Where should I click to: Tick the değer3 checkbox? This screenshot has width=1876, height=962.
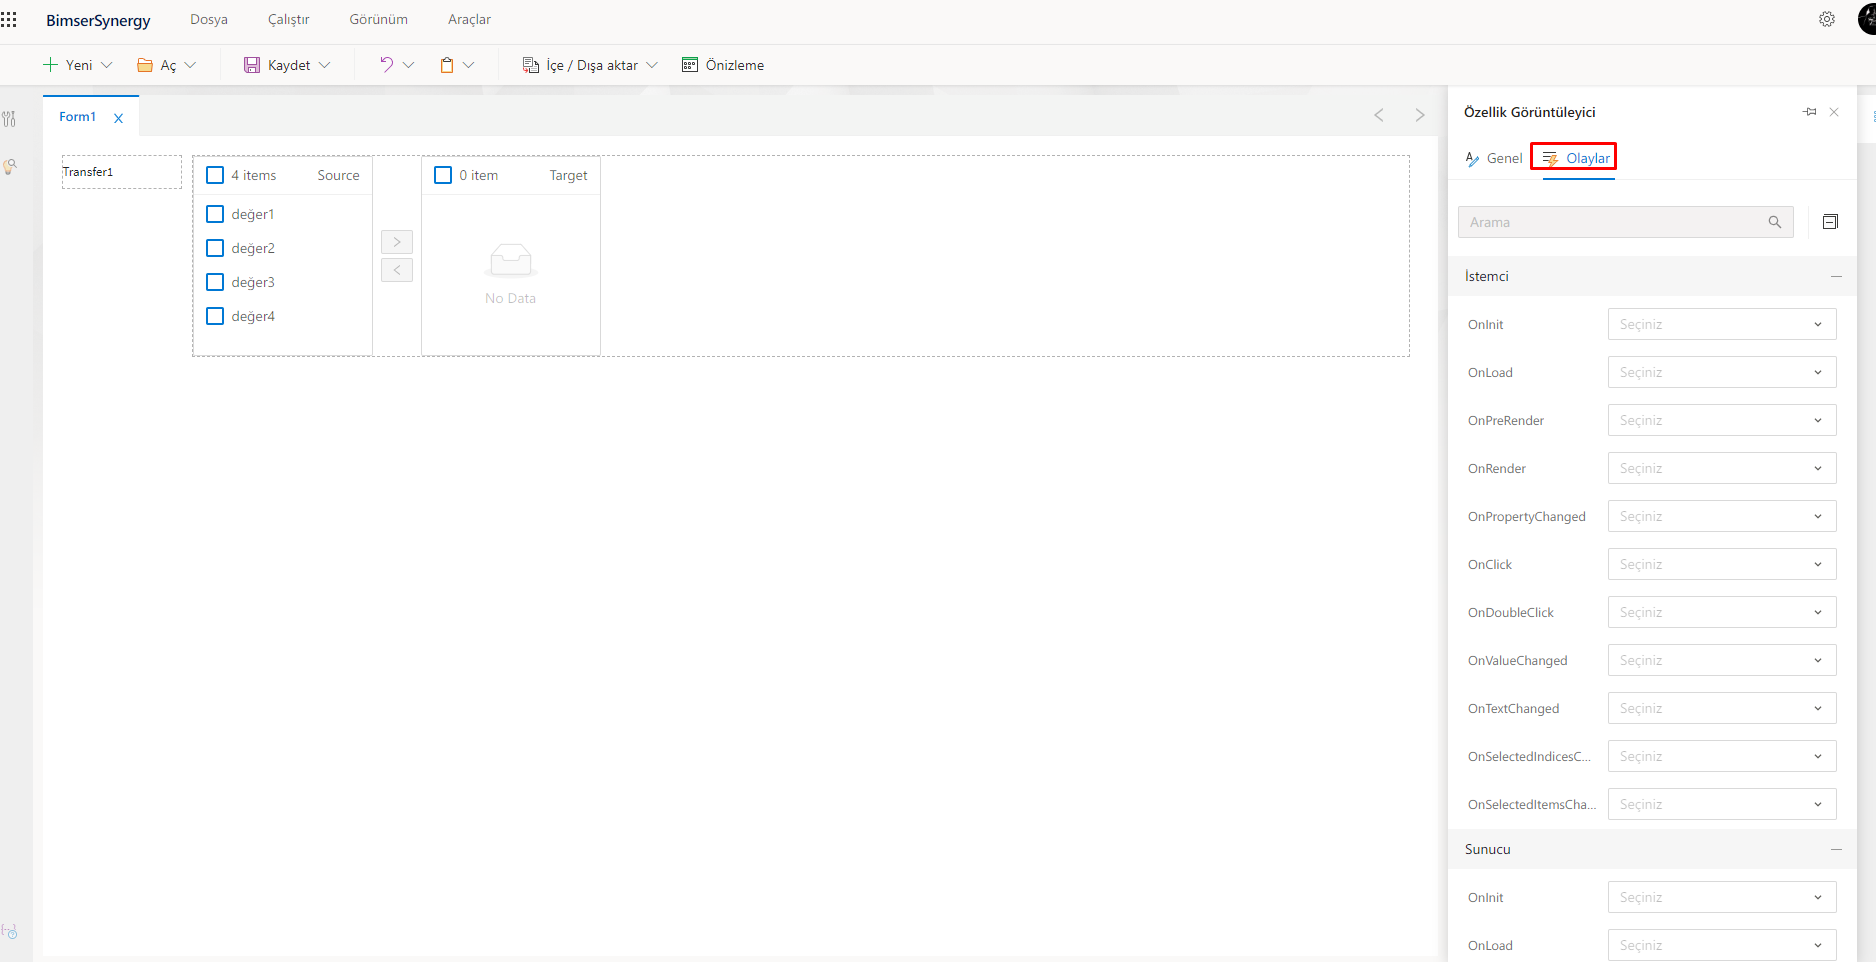(x=215, y=282)
